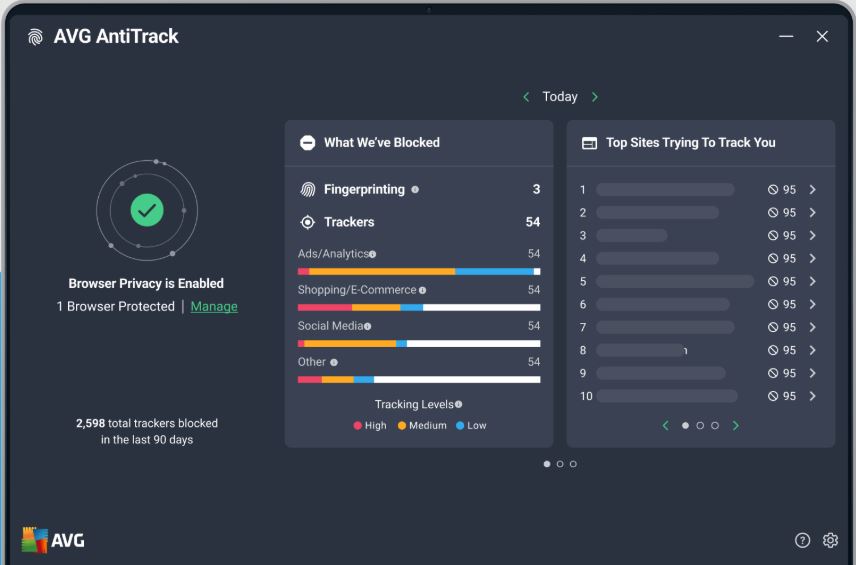Open the help question mark icon

(802, 540)
